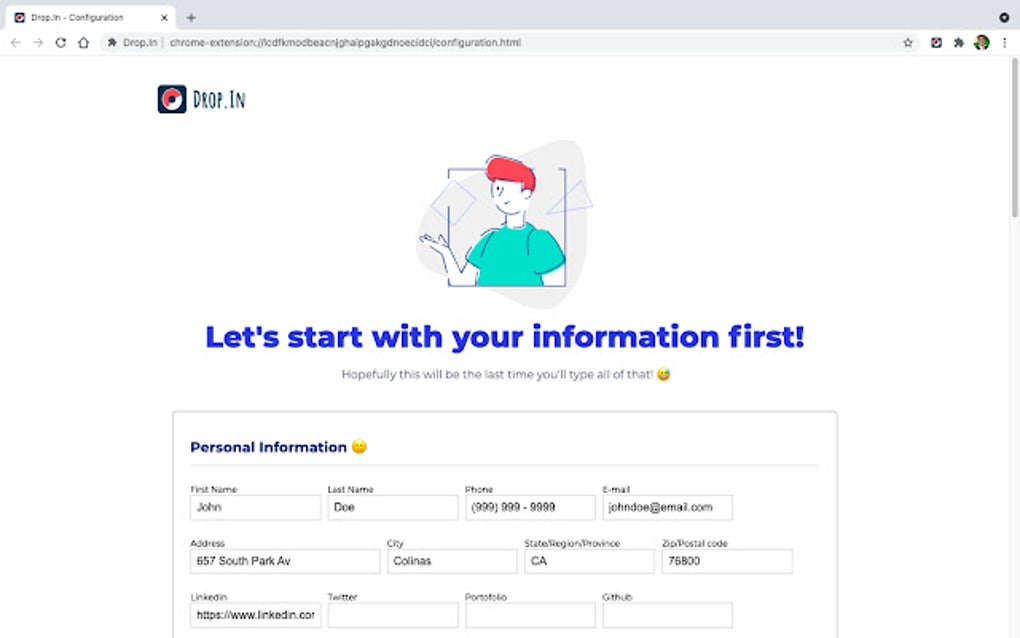Click the Drop.In pin icon in the address bar
This screenshot has width=1020, height=638.
tap(113, 43)
